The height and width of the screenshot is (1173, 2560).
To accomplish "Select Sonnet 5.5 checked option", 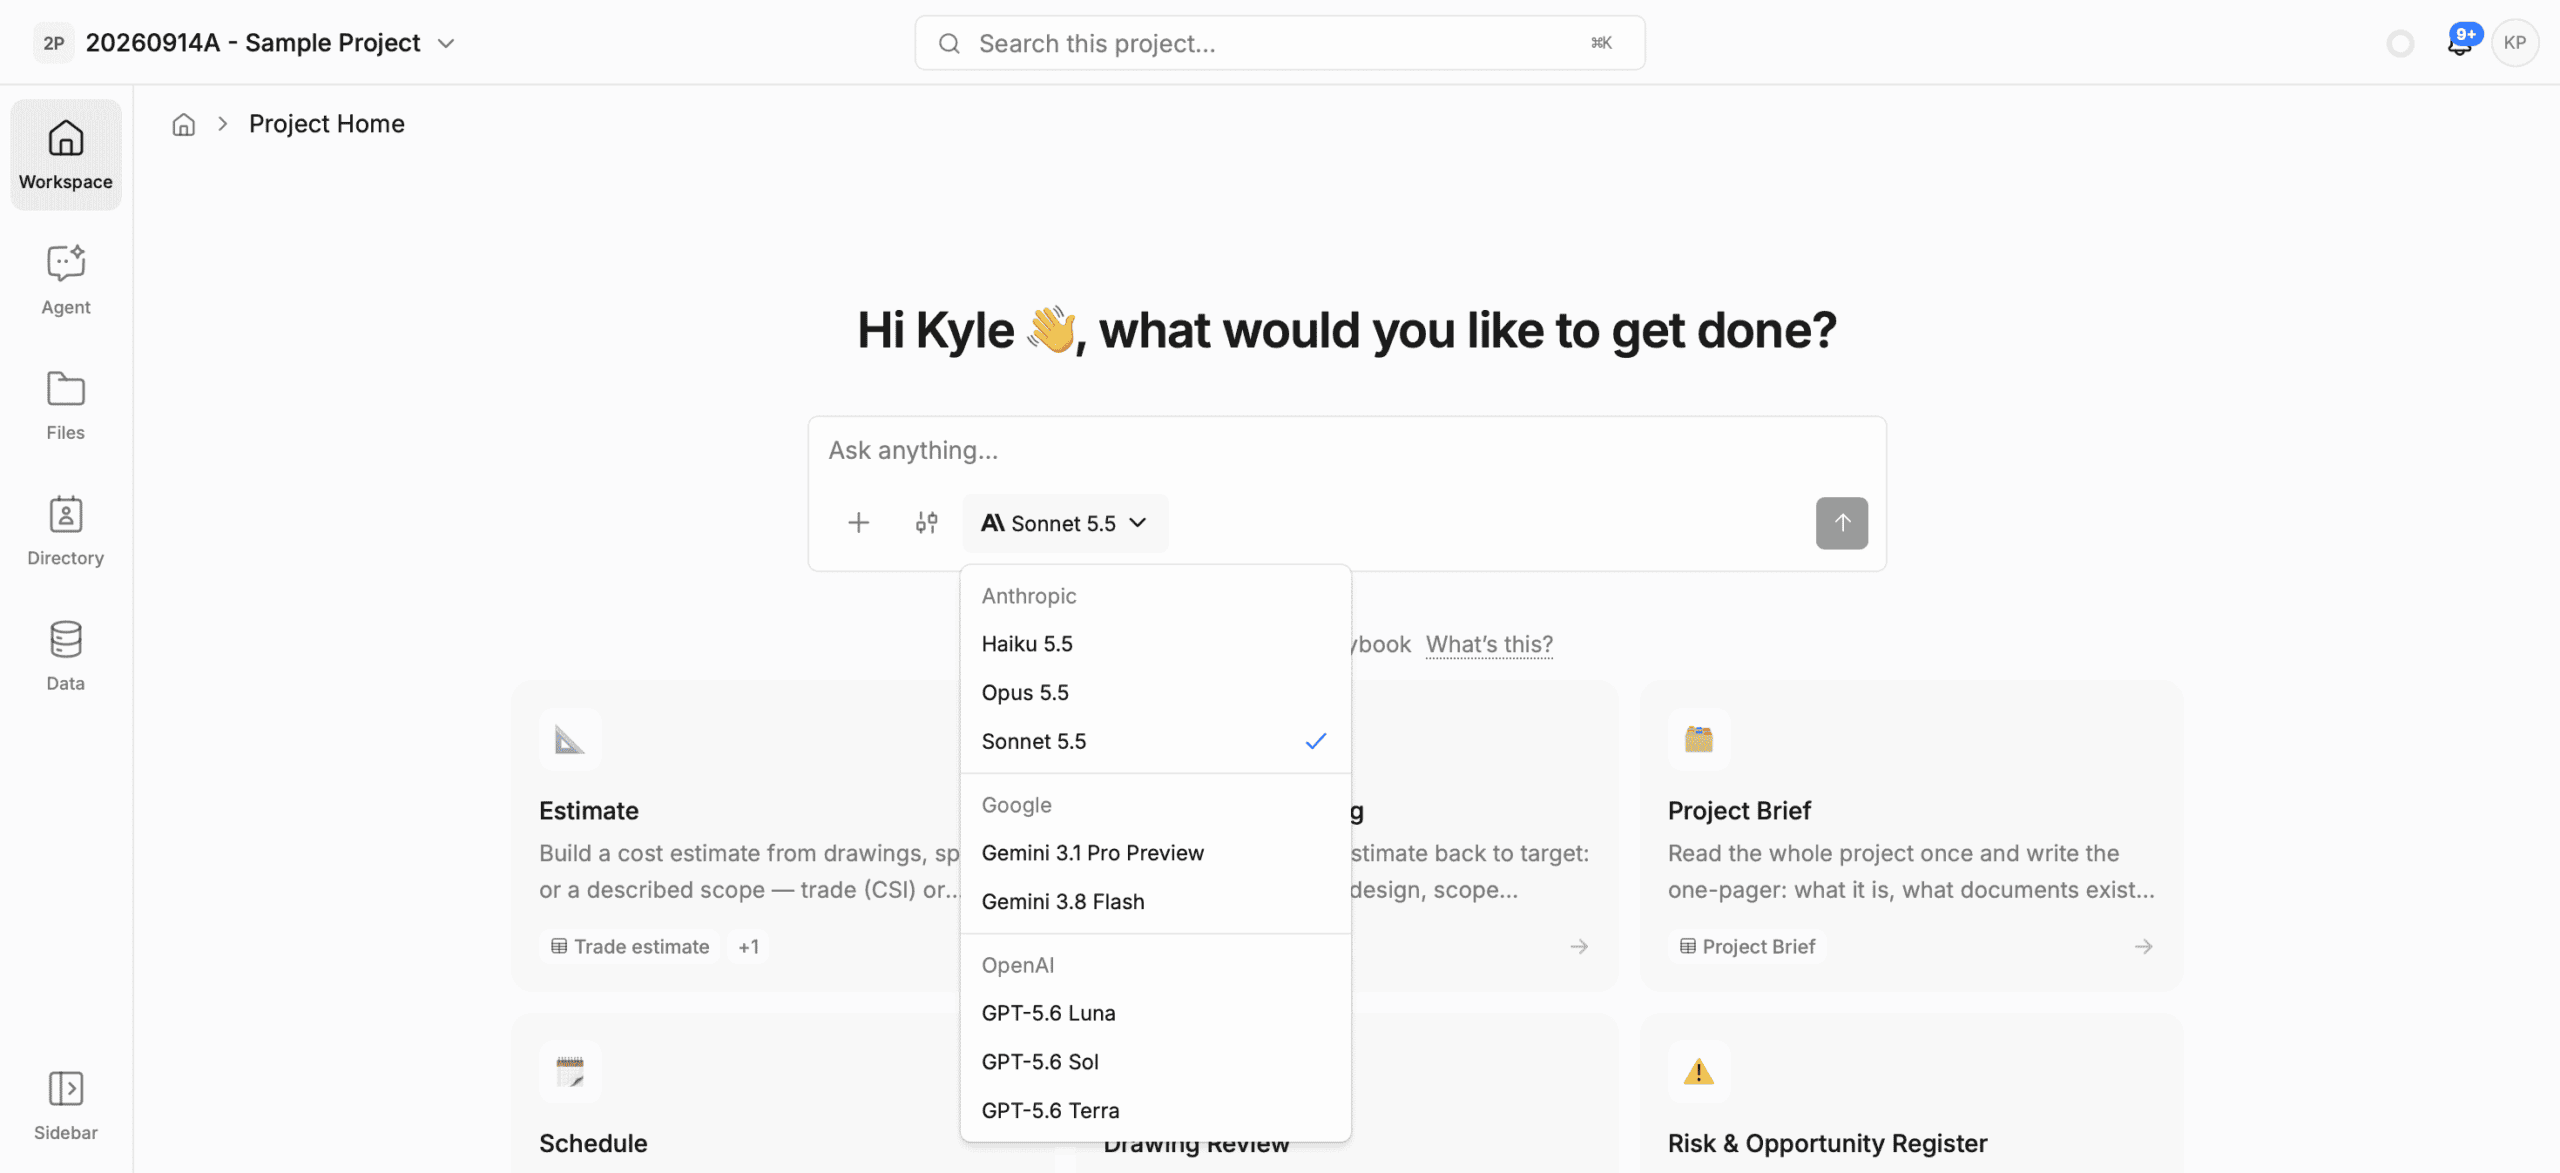I will point(1155,741).
